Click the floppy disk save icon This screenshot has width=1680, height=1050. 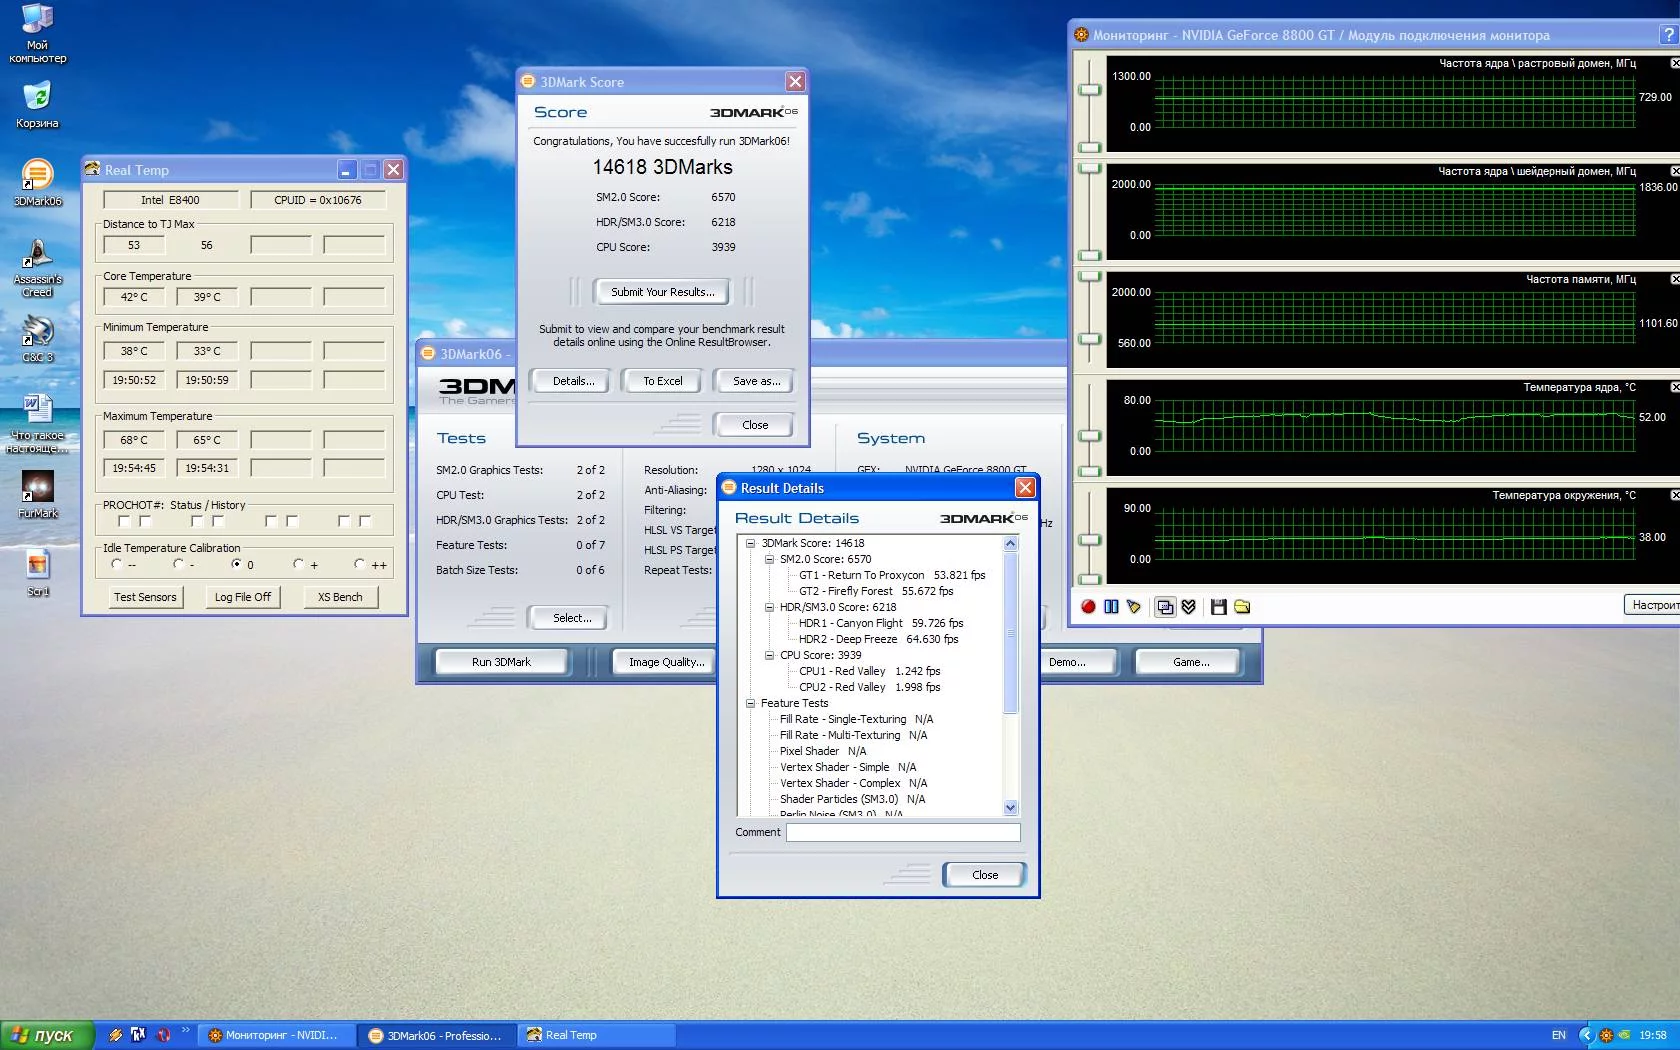pos(1218,607)
